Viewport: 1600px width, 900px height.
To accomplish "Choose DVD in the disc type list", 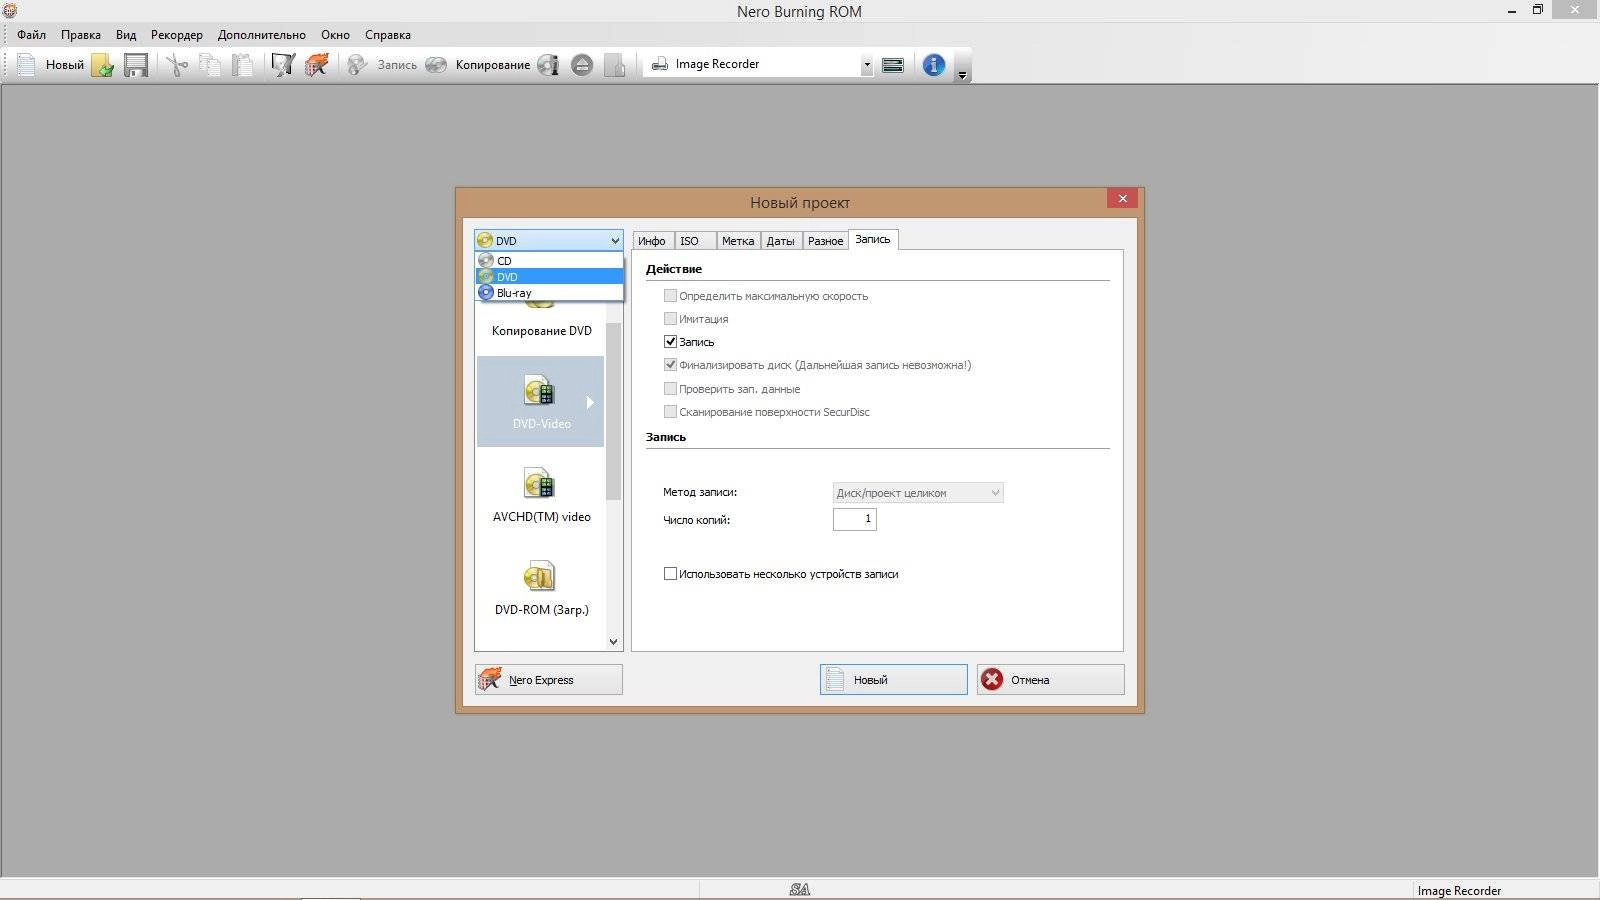I will pyautogui.click(x=549, y=277).
